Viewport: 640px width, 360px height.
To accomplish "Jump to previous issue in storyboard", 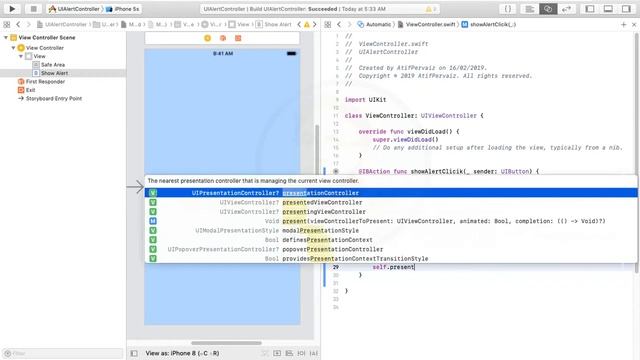I will (299, 24).
